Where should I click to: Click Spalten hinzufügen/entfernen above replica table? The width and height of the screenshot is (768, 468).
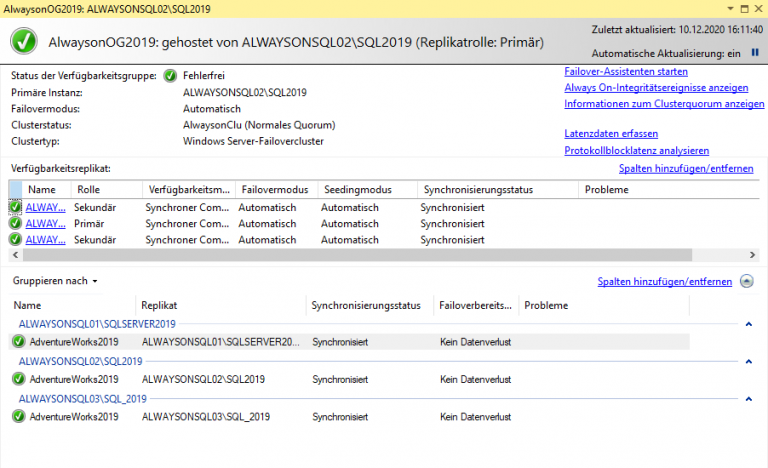686,169
